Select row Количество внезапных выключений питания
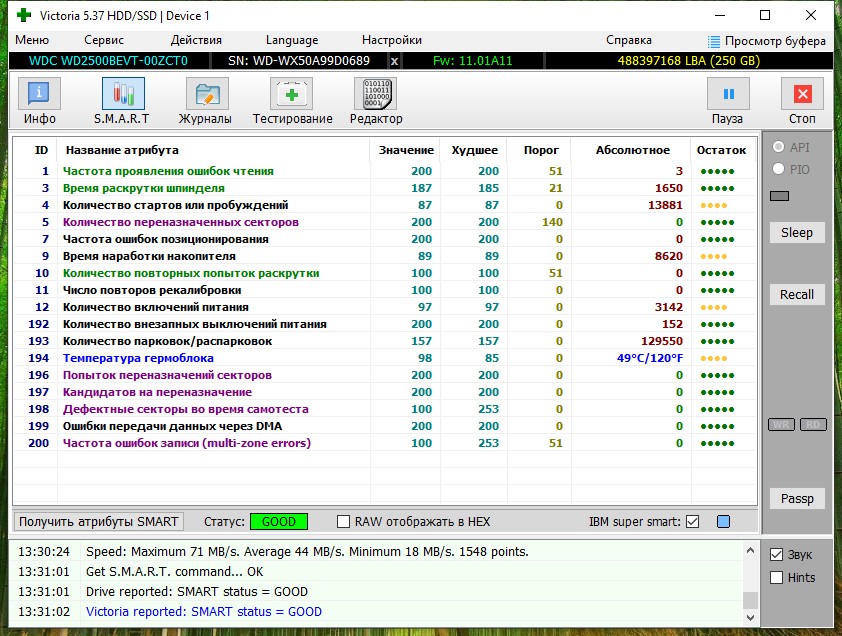Image resolution: width=842 pixels, height=636 pixels. click(384, 324)
